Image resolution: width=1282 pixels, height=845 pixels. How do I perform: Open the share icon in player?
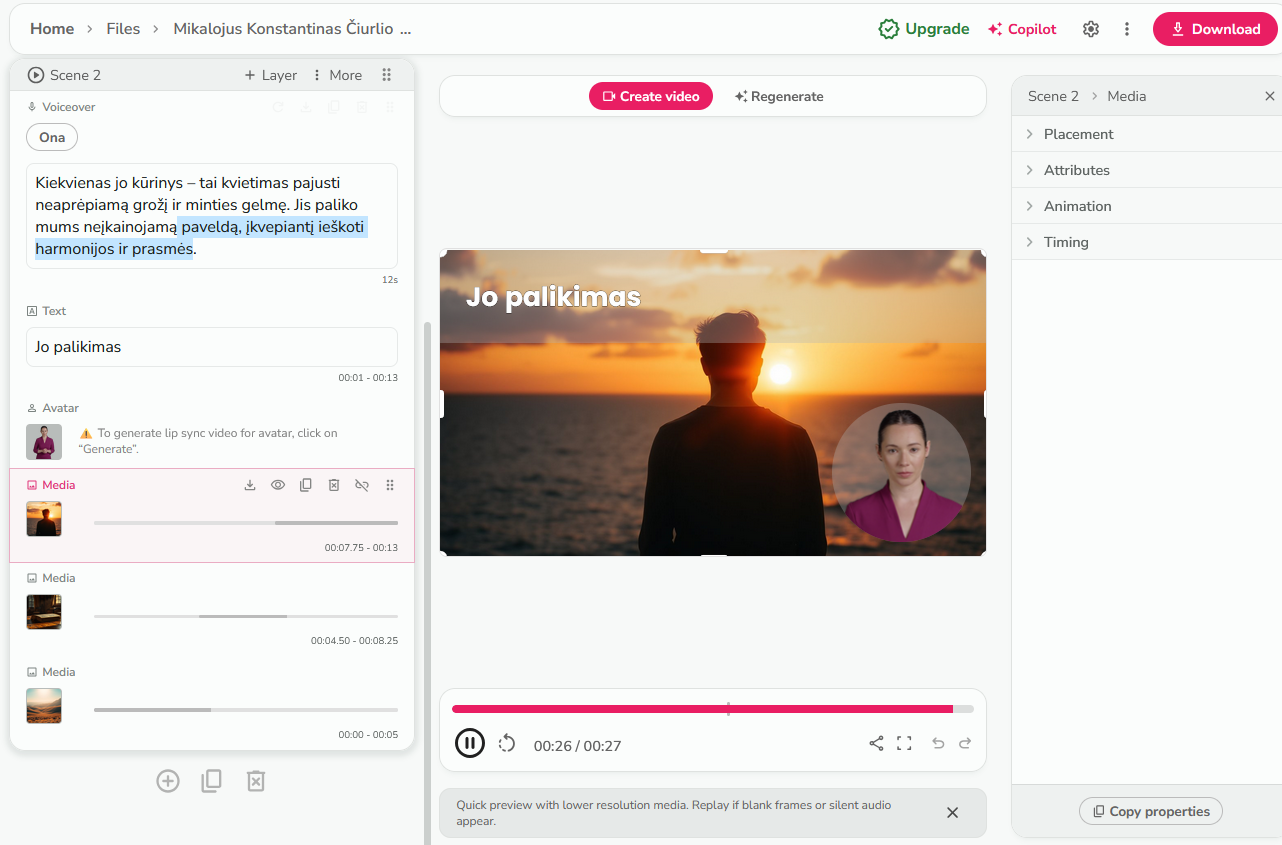(x=876, y=743)
